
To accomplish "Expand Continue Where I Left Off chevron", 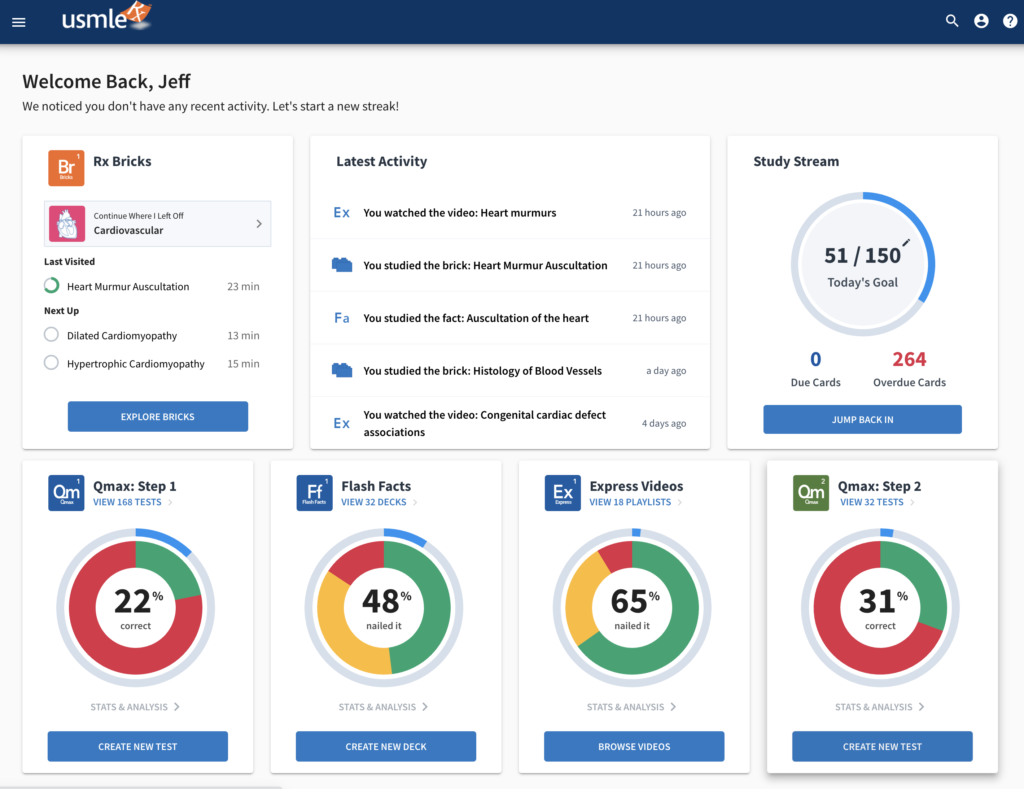I will click(x=259, y=224).
